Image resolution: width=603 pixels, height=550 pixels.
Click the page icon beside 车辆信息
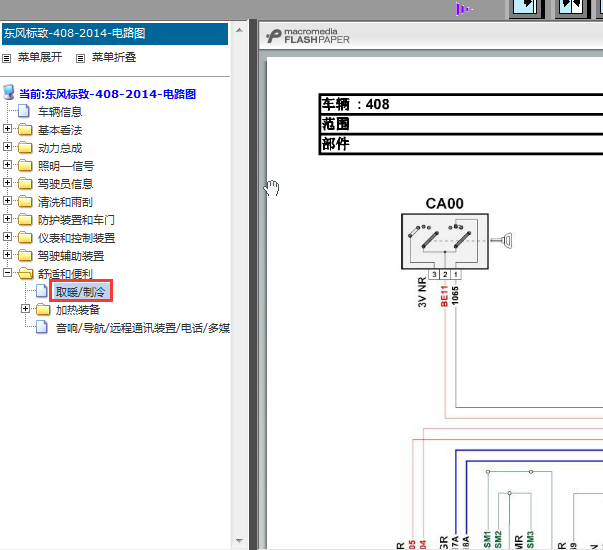pyautogui.click(x=24, y=111)
